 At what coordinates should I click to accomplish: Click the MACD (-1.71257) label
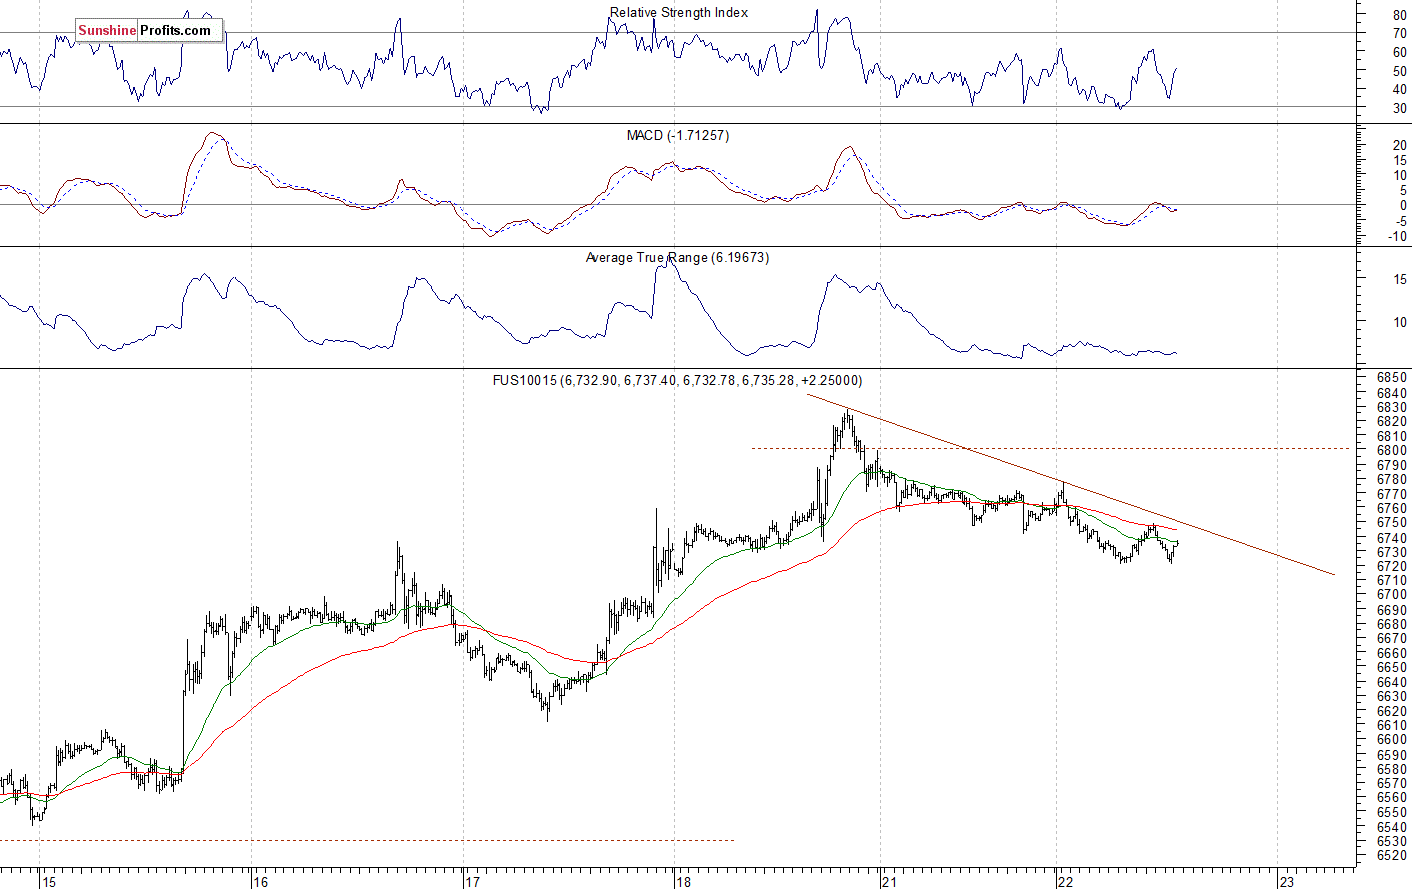coord(678,135)
